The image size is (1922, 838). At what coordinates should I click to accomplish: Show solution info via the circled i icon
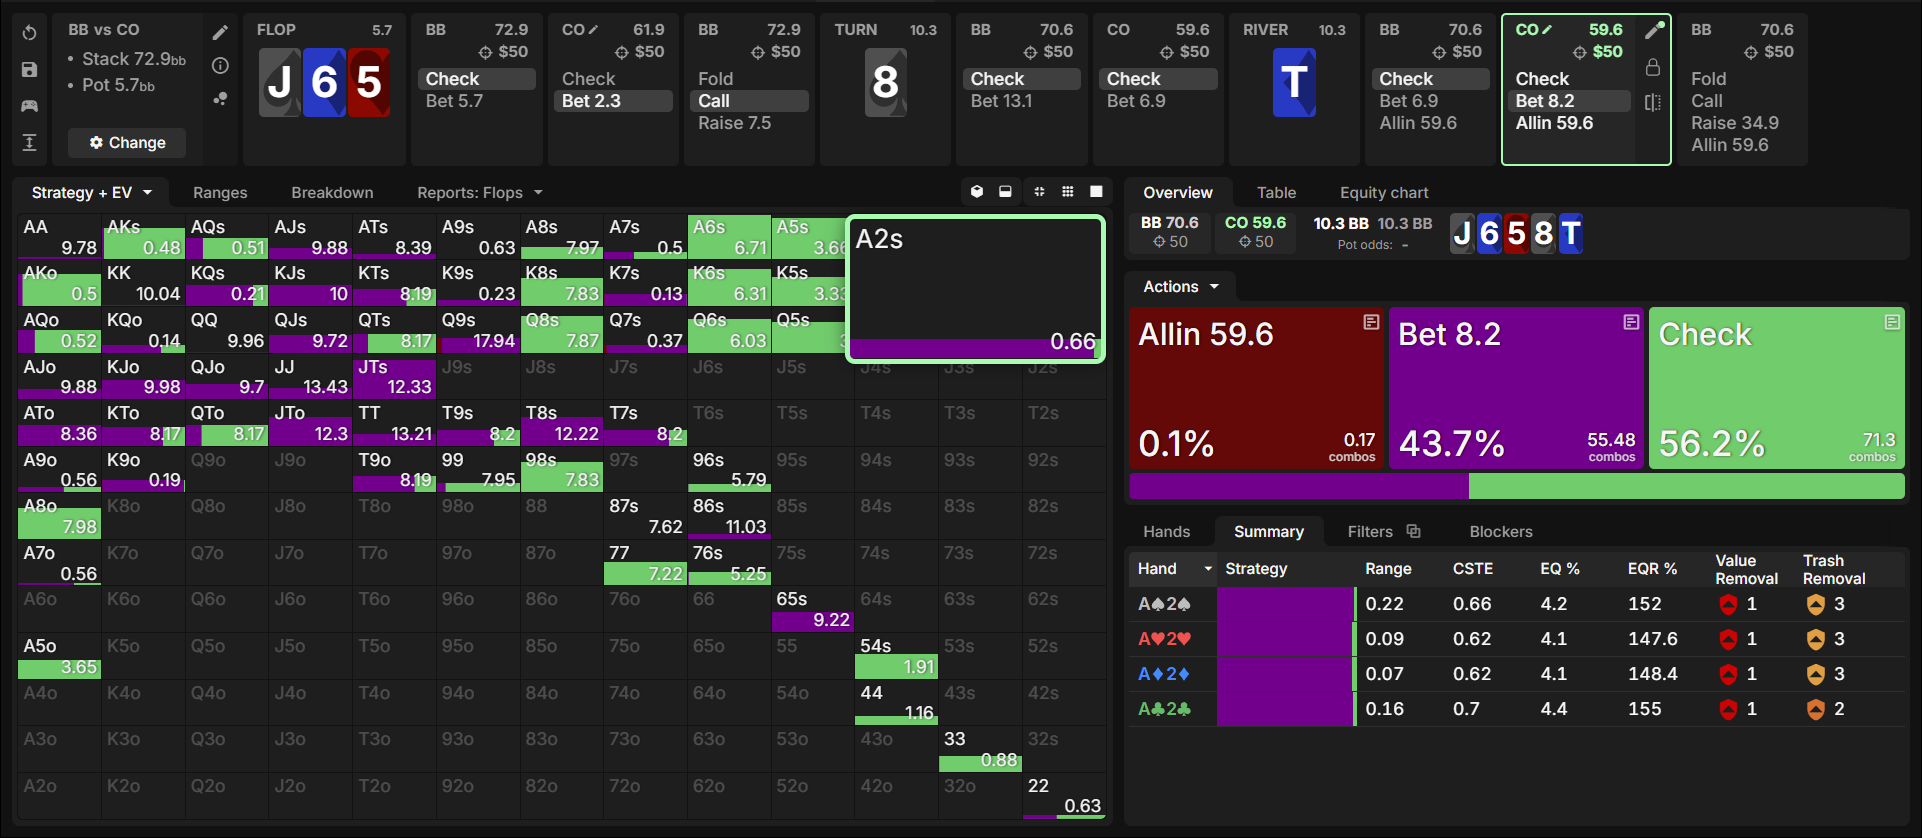click(221, 66)
